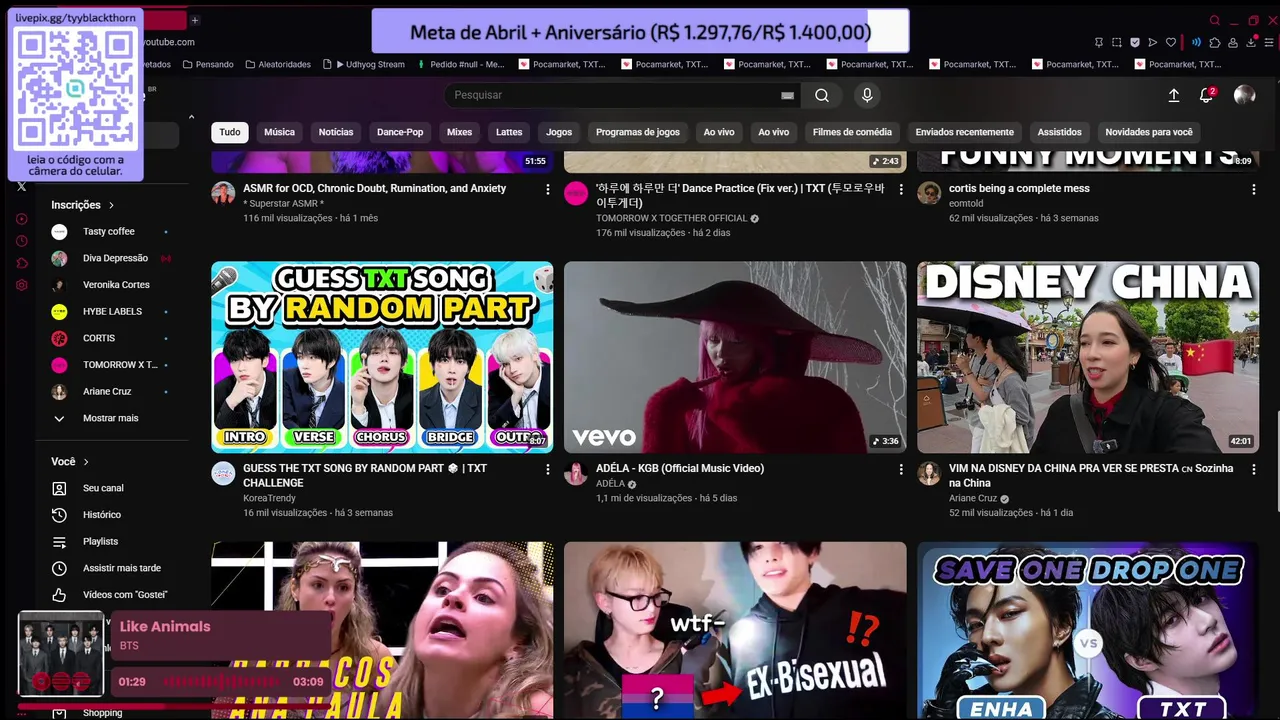Select the Notícias filter chip
This screenshot has width=1280, height=720.
pyautogui.click(x=336, y=132)
